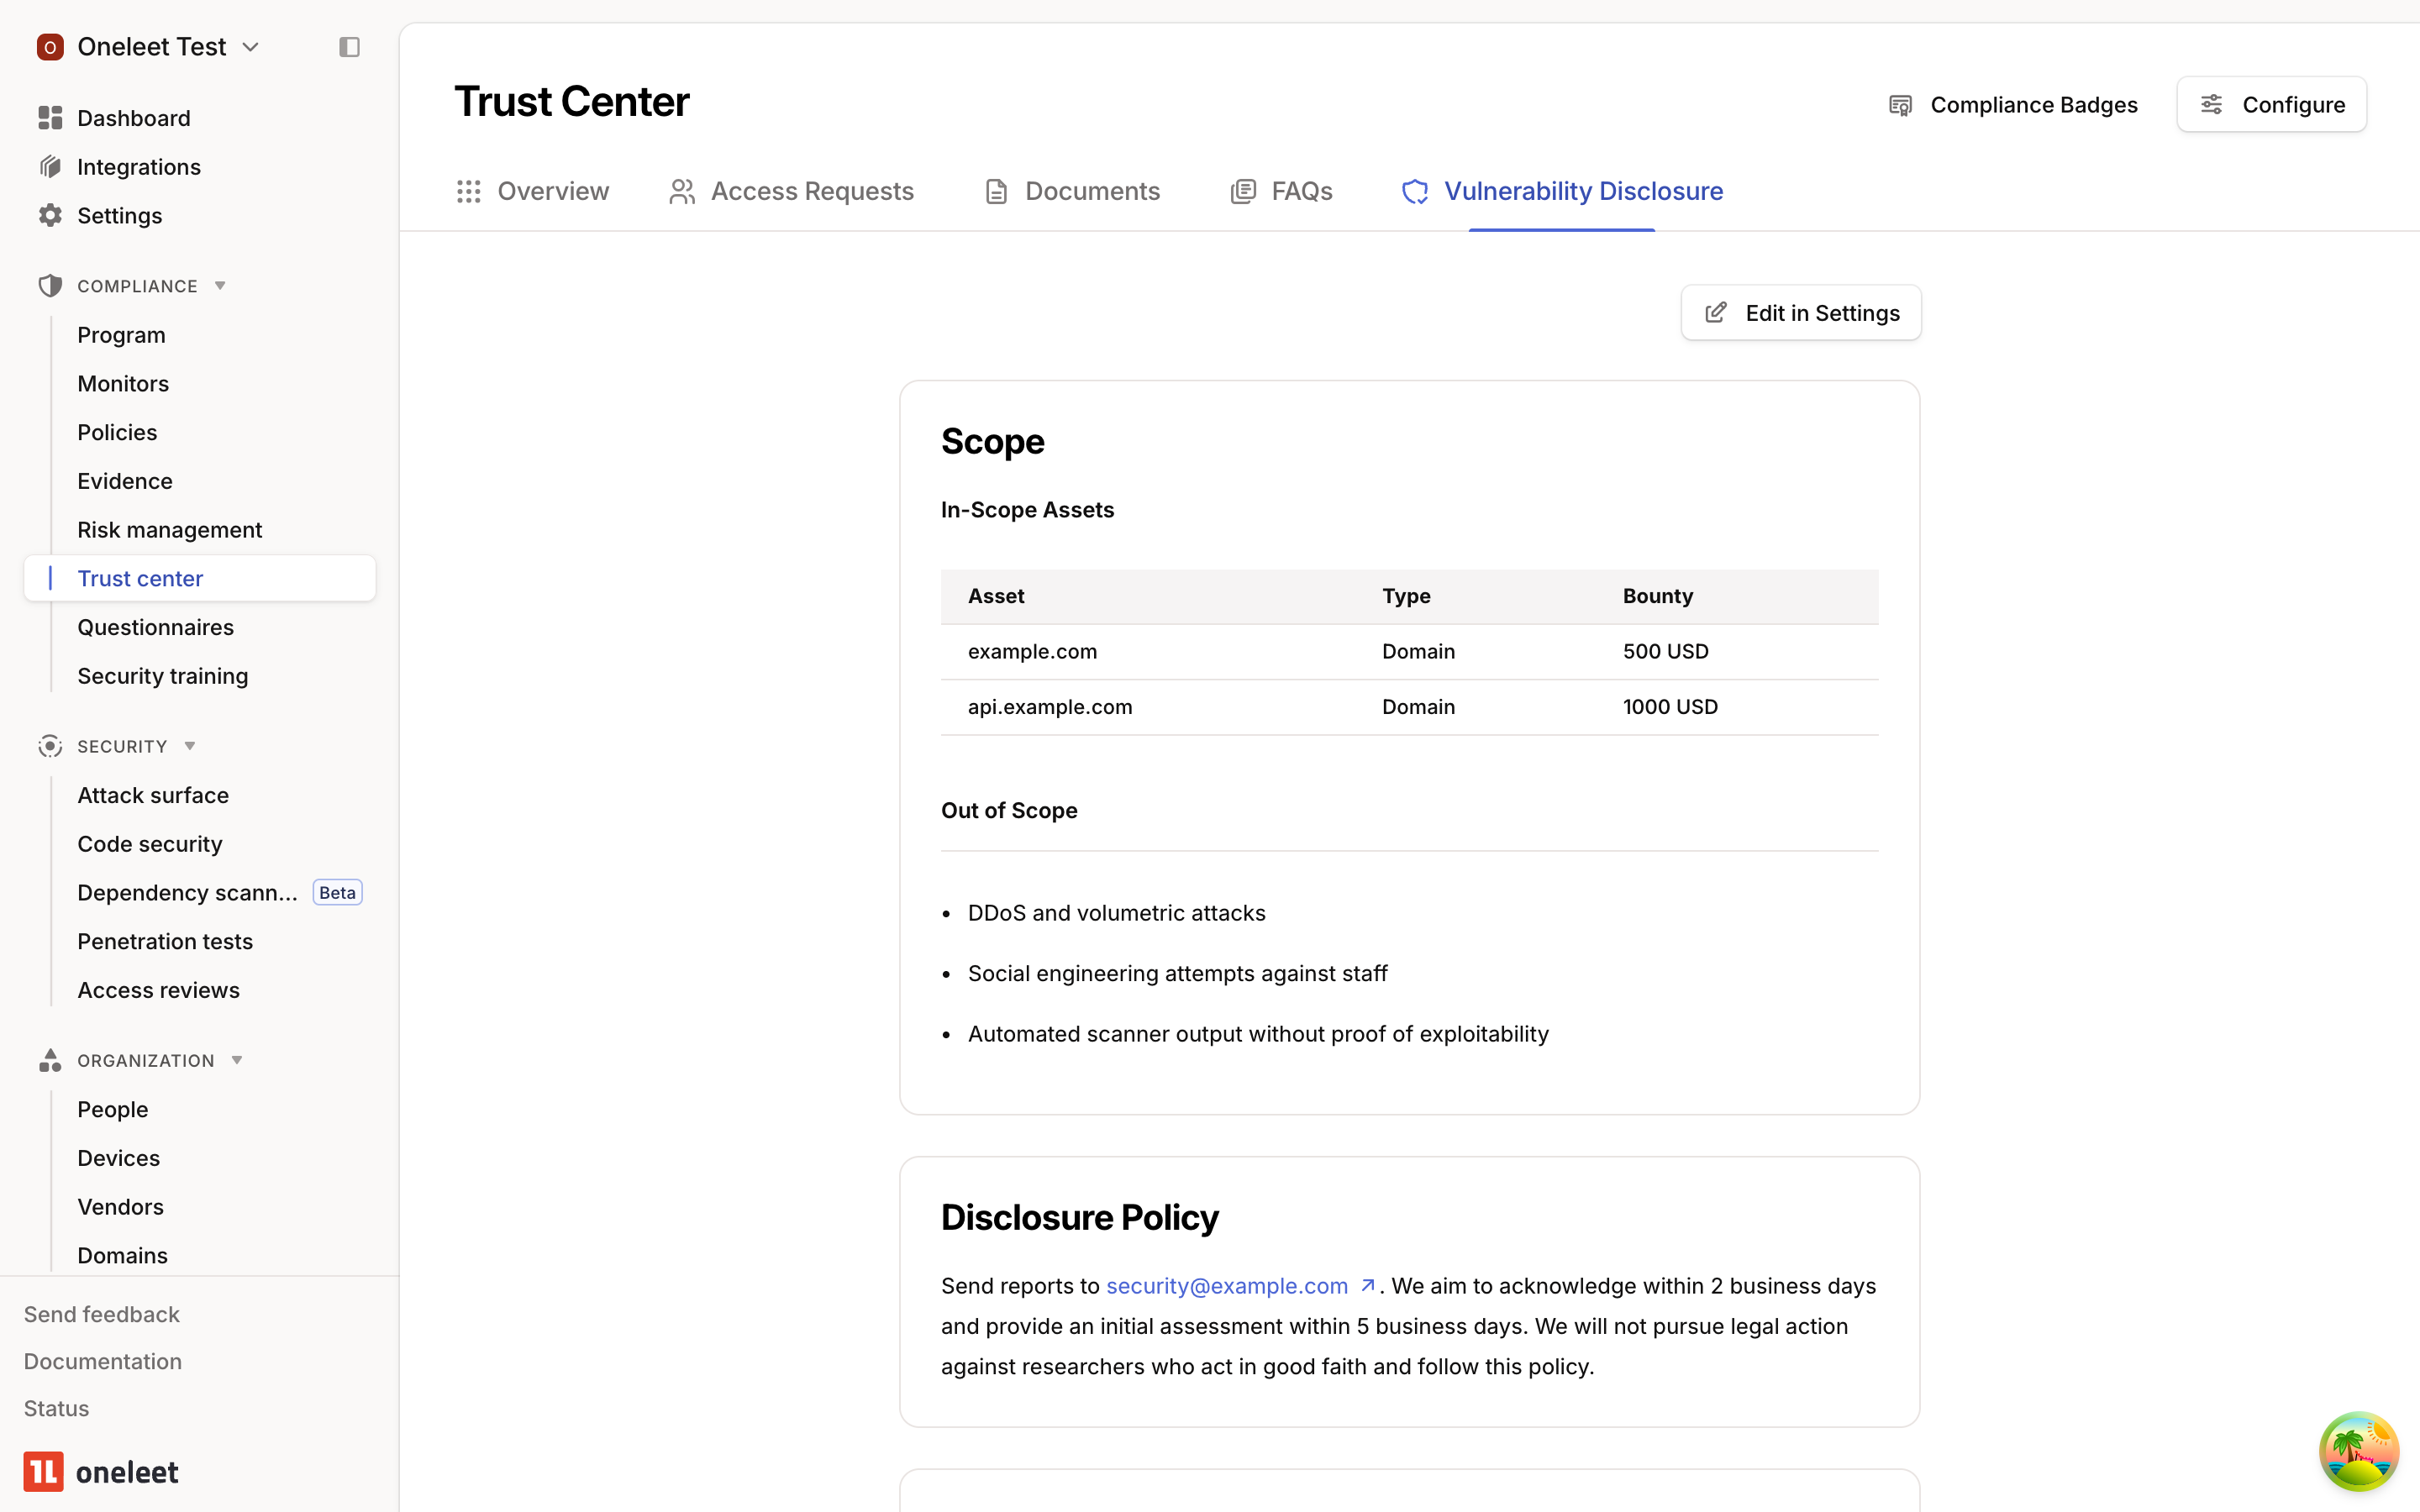Click the Dashboard grid icon

[50, 118]
